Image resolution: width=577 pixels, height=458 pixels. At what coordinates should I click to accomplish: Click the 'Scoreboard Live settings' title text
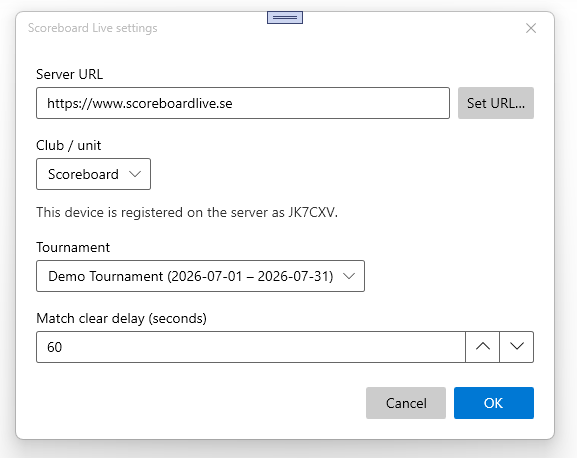point(93,28)
